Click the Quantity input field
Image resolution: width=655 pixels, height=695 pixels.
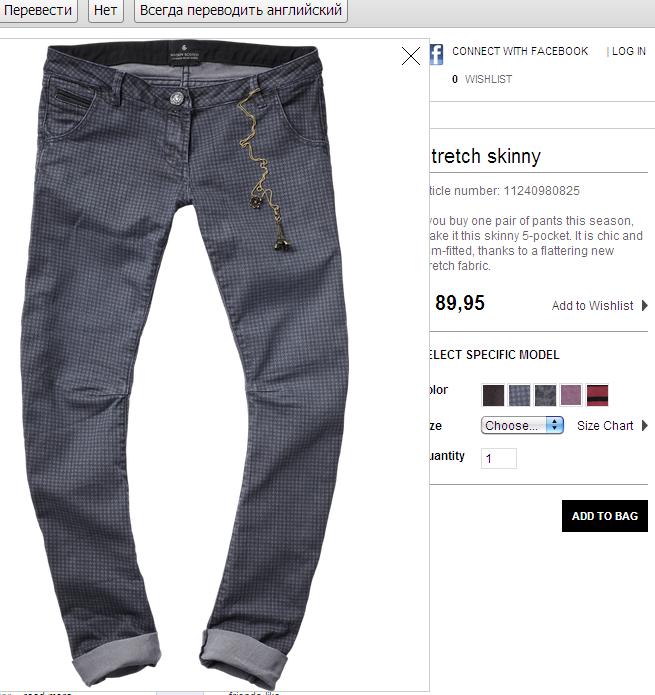tap(499, 458)
